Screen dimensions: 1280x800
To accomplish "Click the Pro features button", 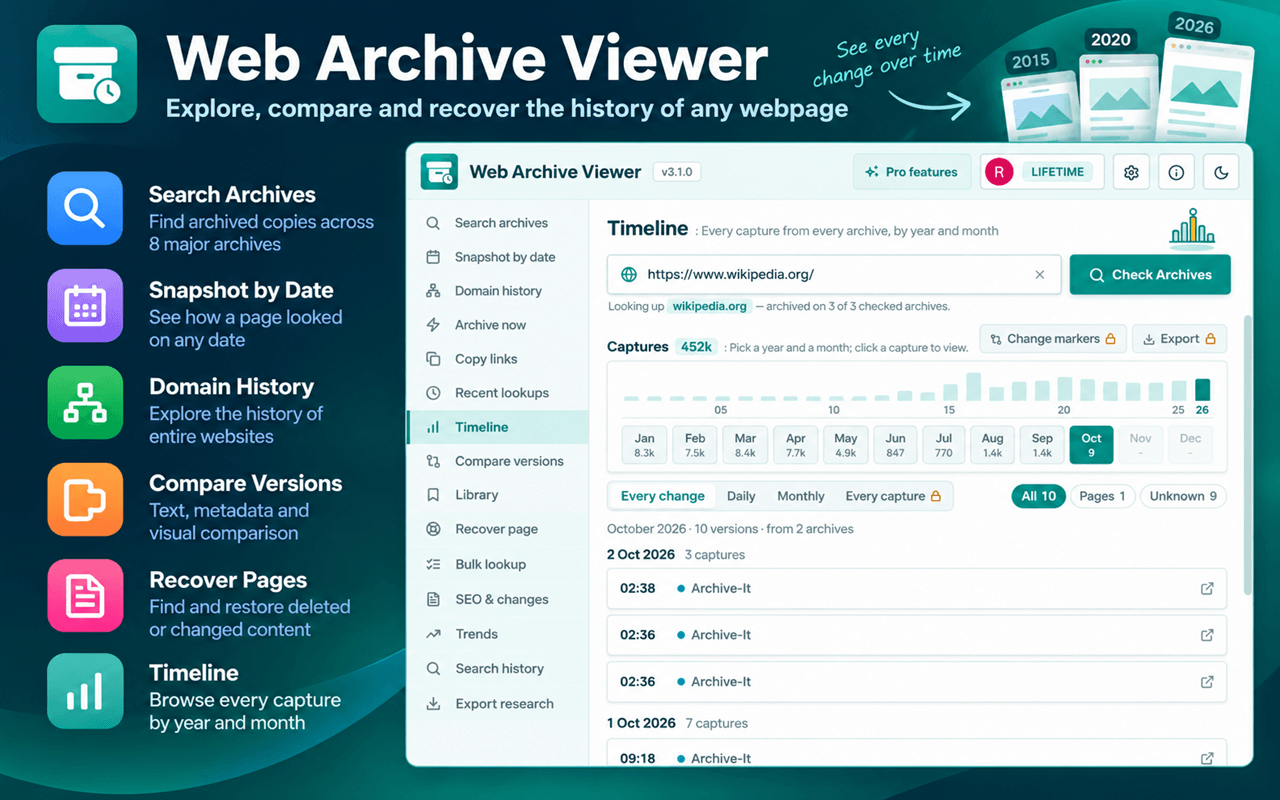I will pyautogui.click(x=912, y=172).
